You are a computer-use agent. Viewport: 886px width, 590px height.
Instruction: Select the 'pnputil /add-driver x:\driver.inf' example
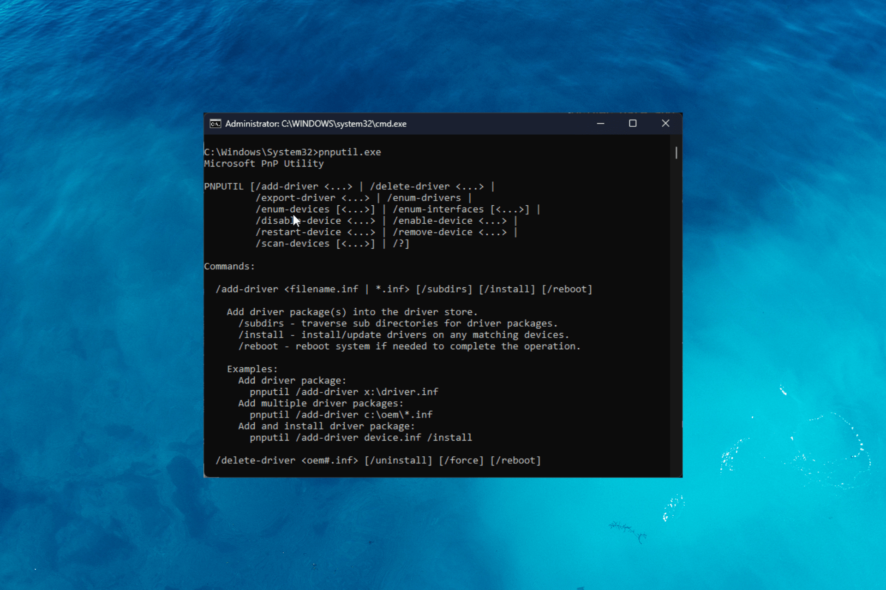[345, 391]
